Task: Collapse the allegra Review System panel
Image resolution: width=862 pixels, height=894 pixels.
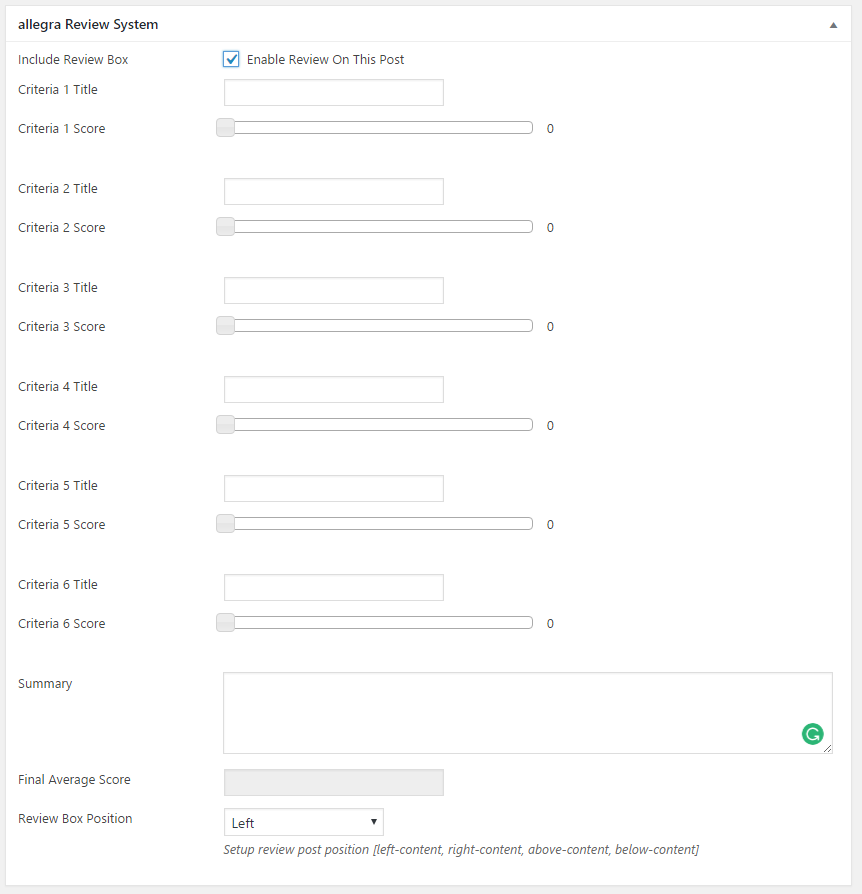Action: coord(833,25)
